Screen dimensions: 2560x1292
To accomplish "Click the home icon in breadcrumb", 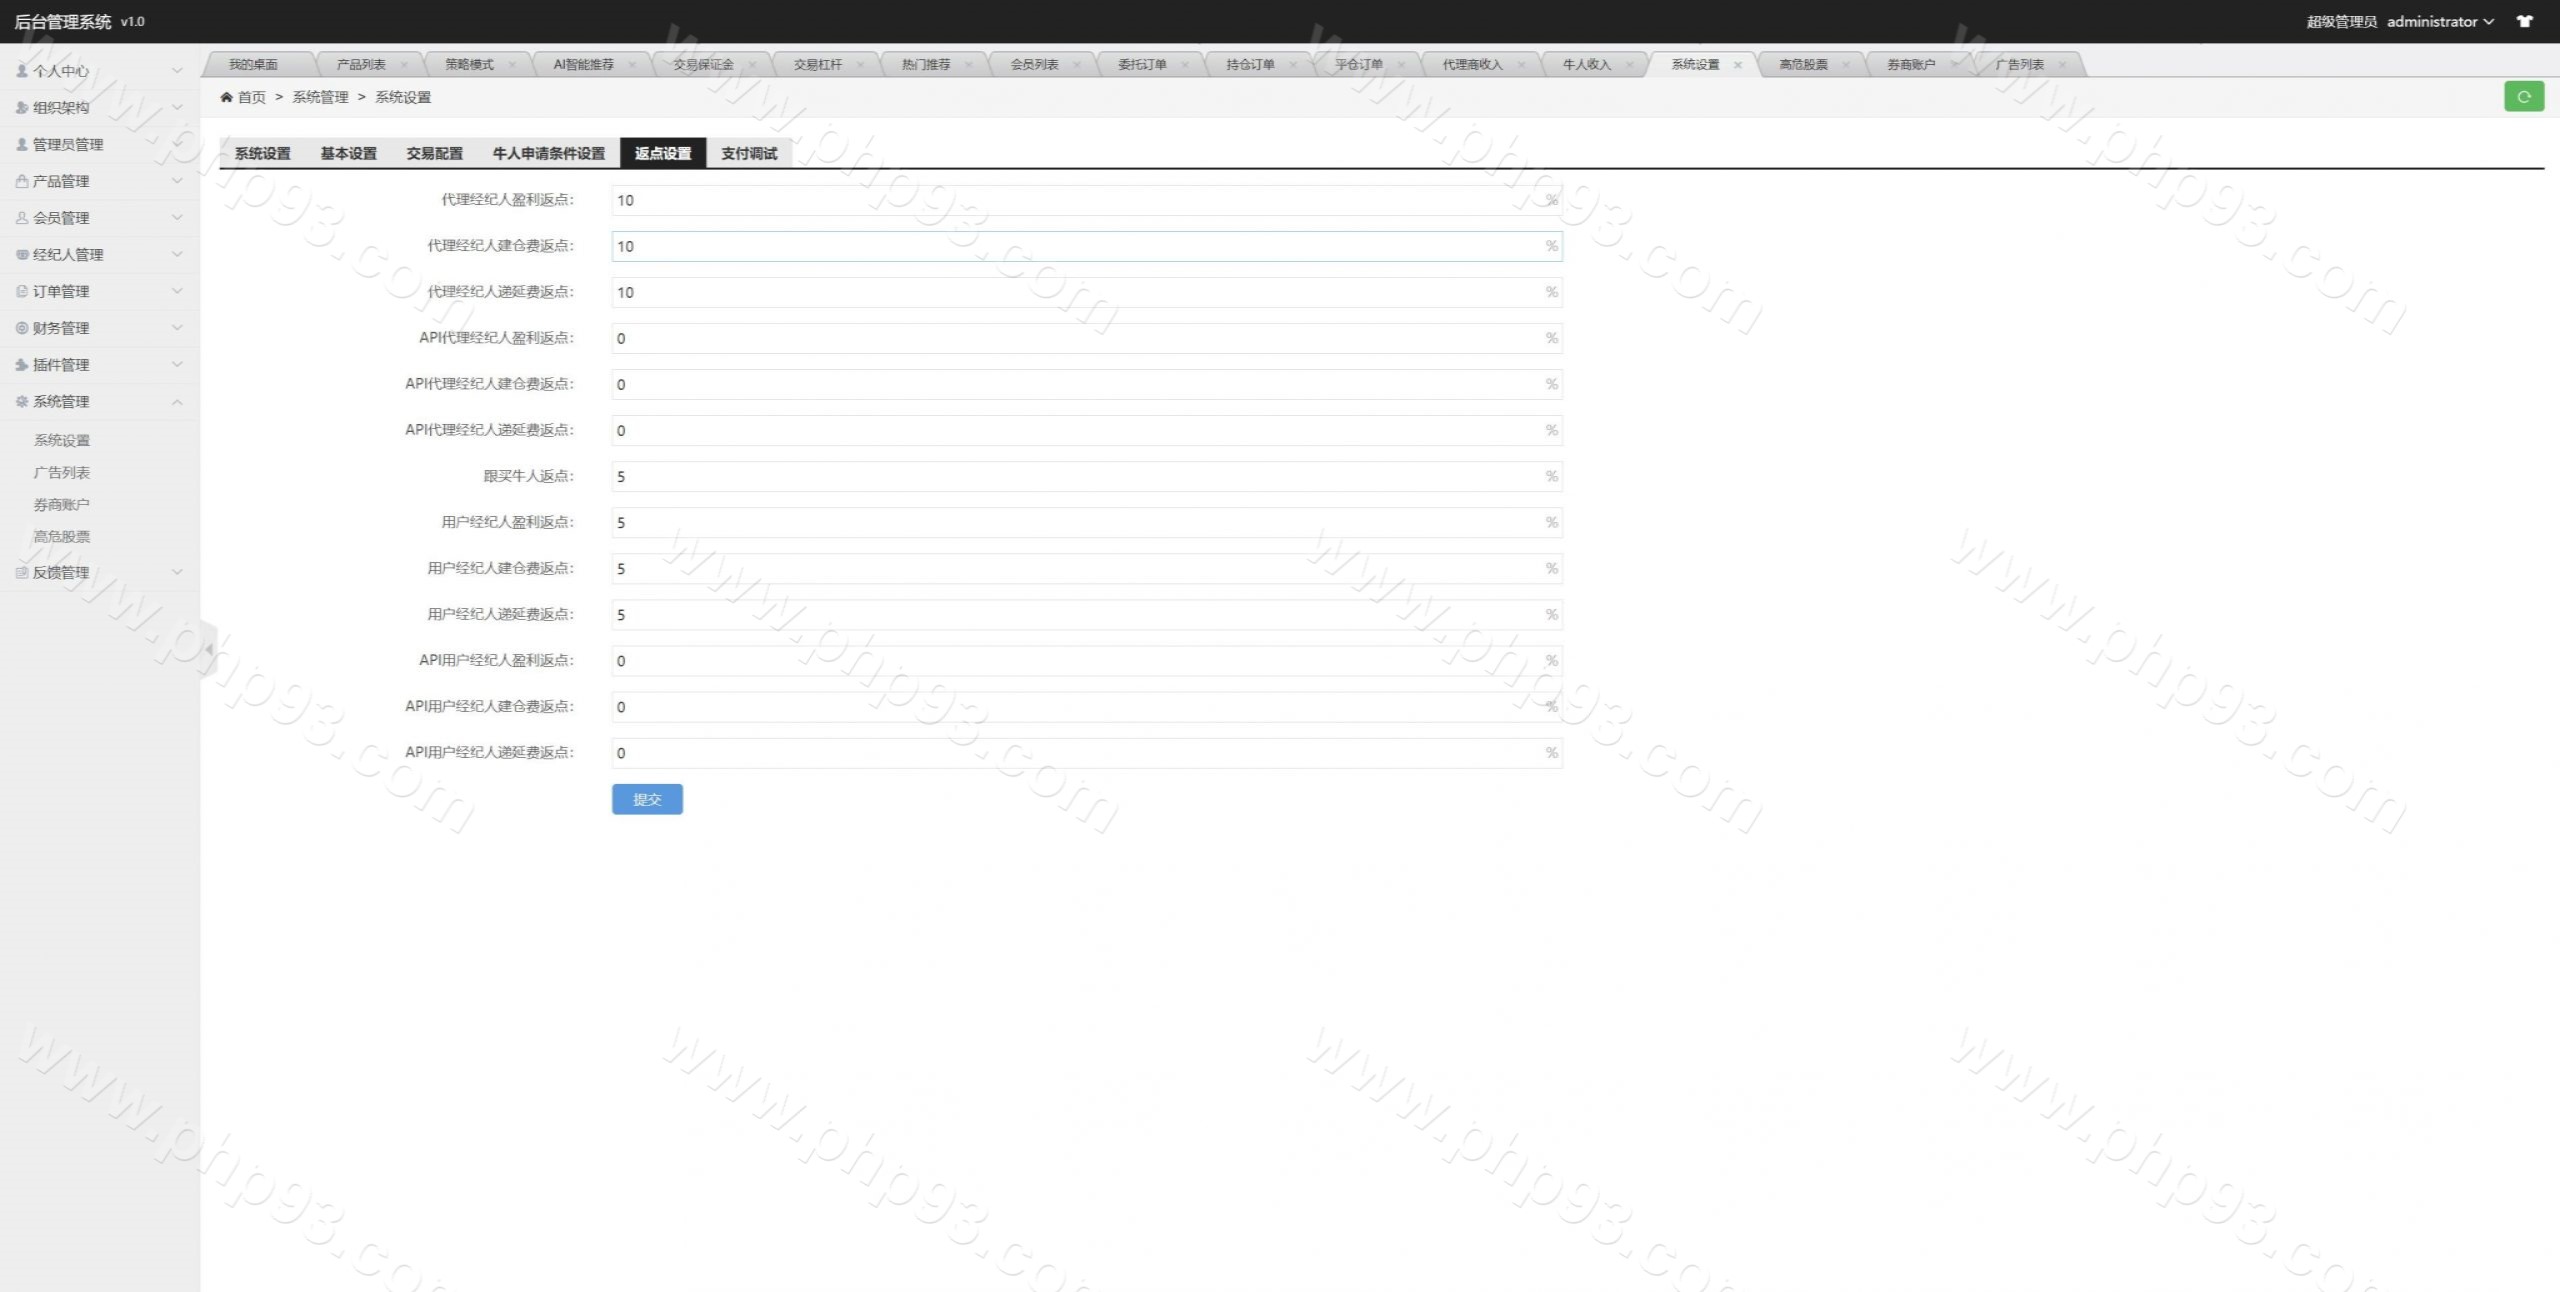I will pos(227,97).
